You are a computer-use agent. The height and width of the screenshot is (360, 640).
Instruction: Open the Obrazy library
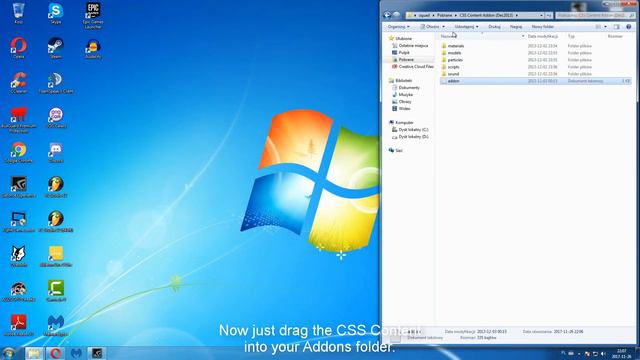pos(405,101)
